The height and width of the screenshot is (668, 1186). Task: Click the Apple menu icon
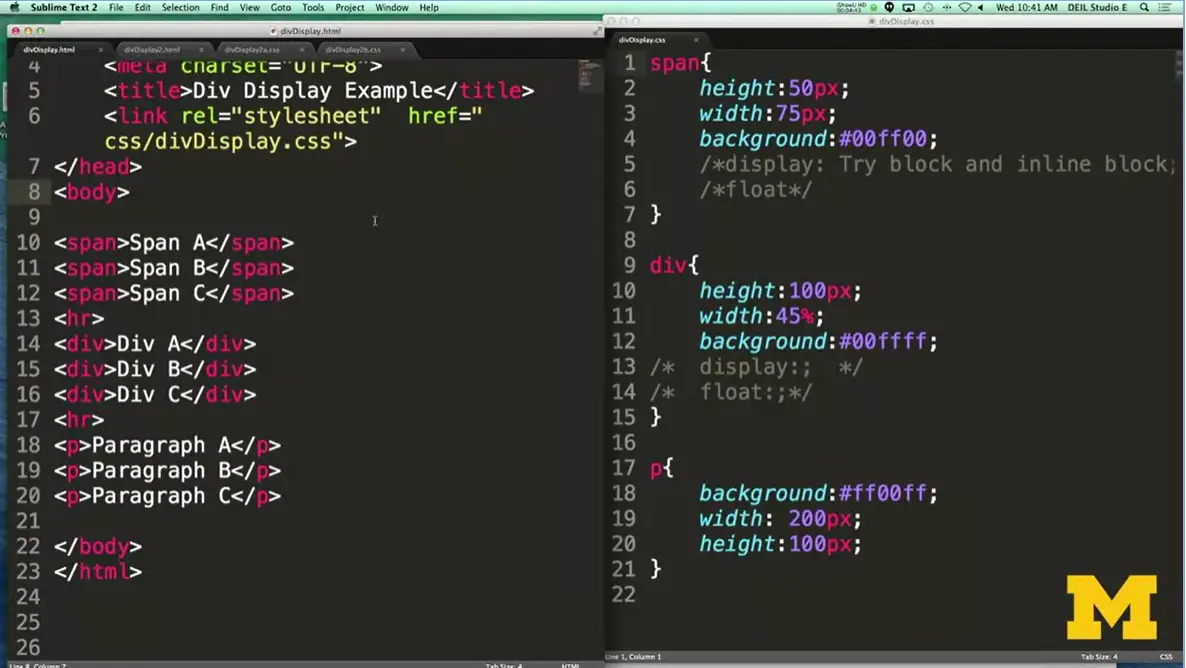tap(14, 7)
